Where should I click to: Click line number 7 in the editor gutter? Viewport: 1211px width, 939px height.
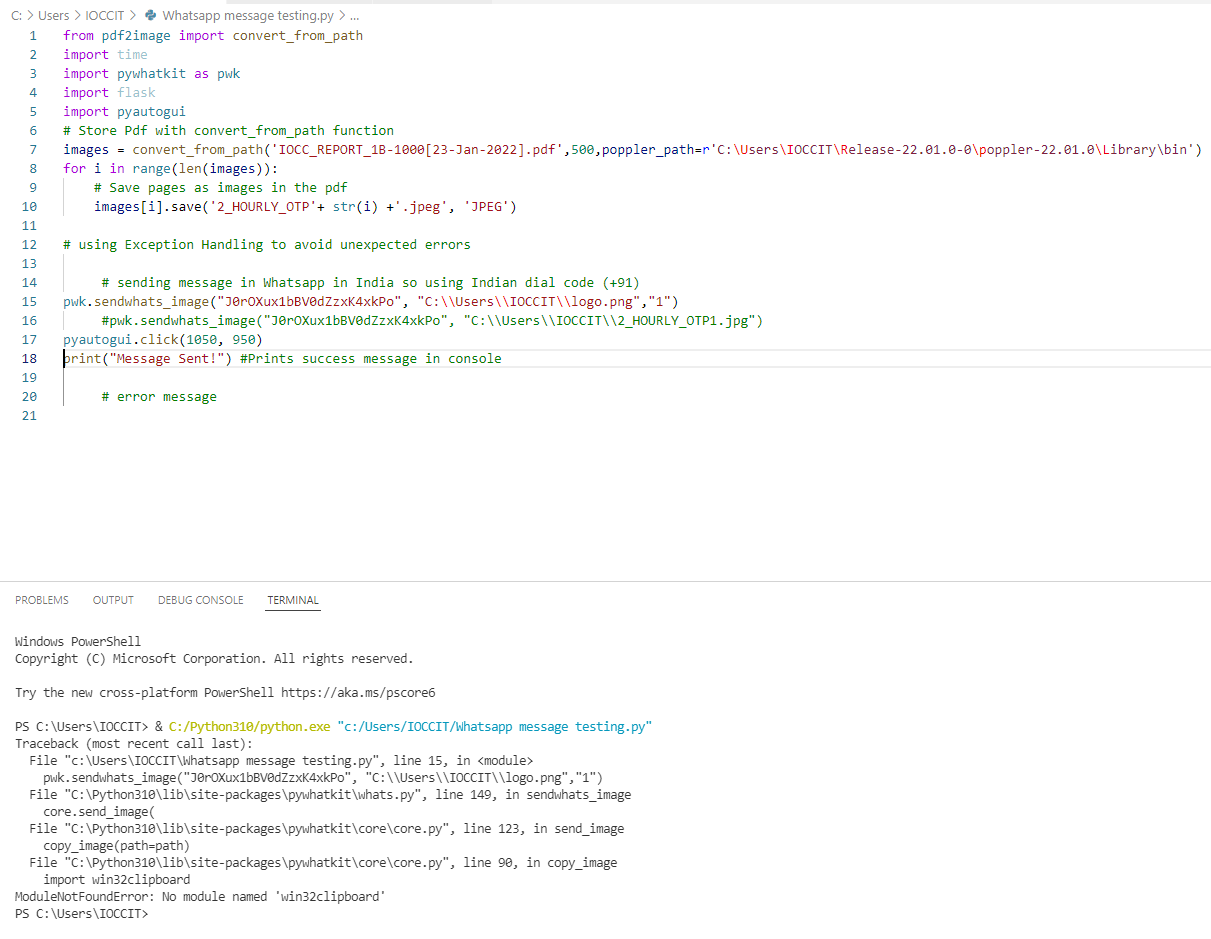[x=32, y=148]
